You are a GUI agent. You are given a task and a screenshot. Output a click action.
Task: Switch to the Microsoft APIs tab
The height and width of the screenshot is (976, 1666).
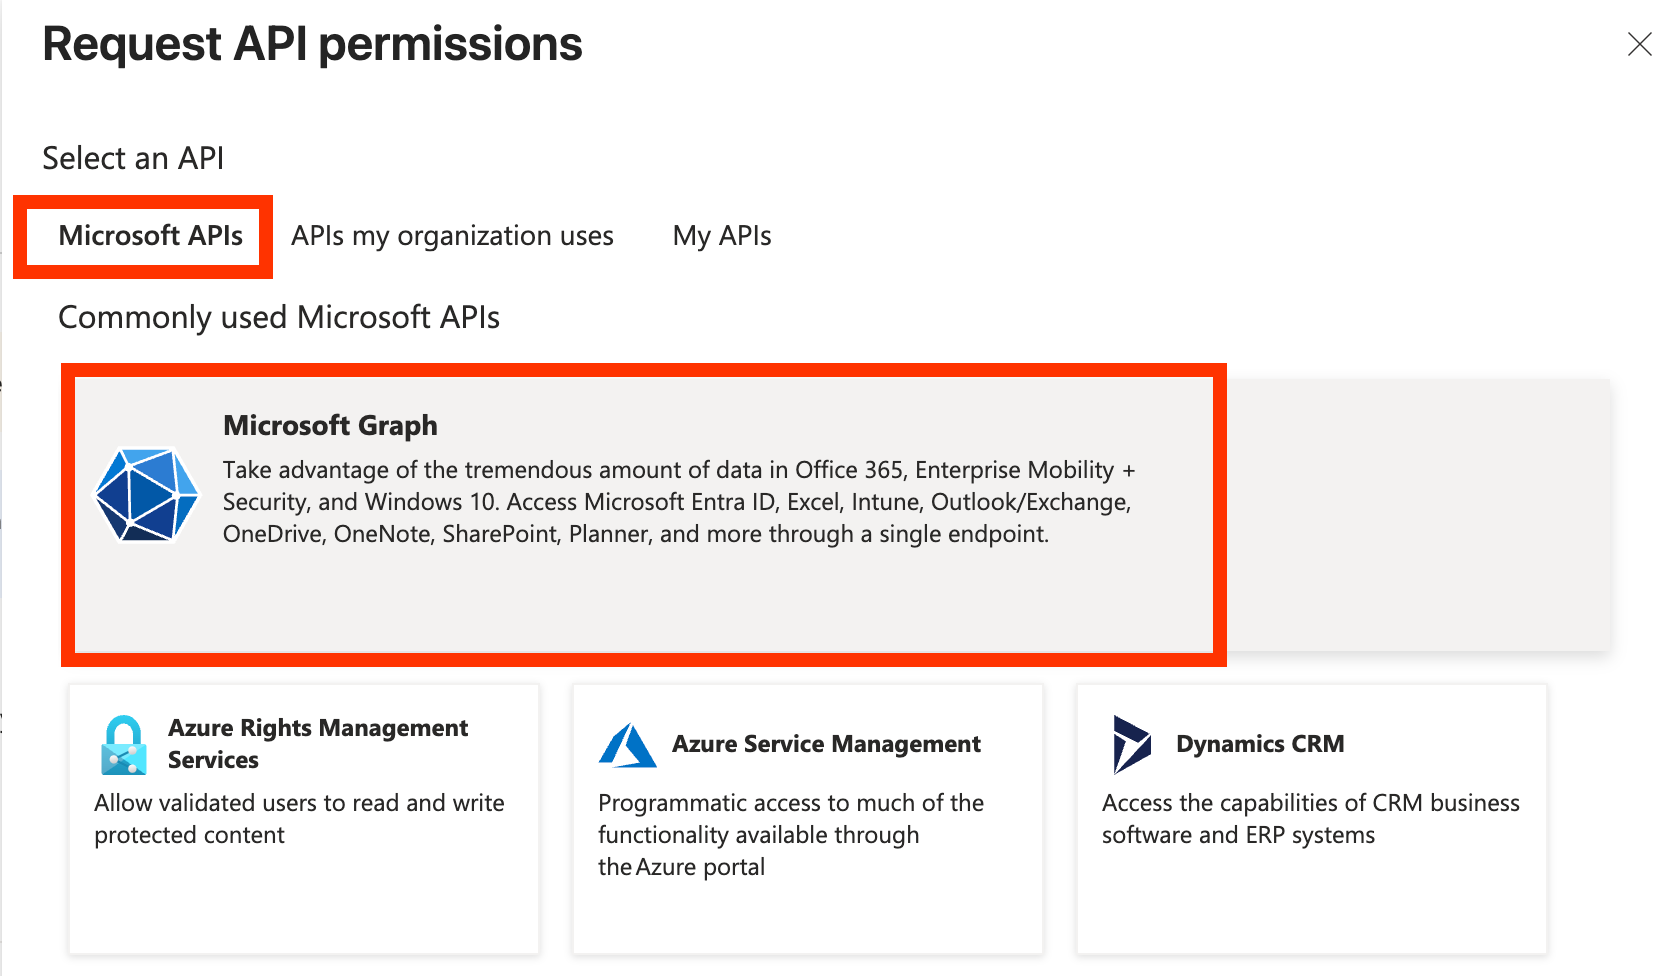[x=151, y=236]
